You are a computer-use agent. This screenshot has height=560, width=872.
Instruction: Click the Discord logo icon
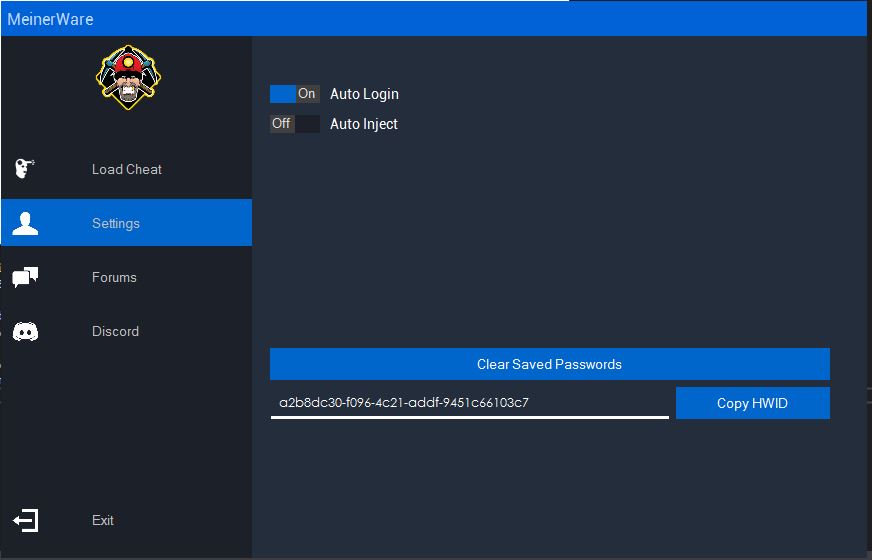pyautogui.click(x=25, y=331)
